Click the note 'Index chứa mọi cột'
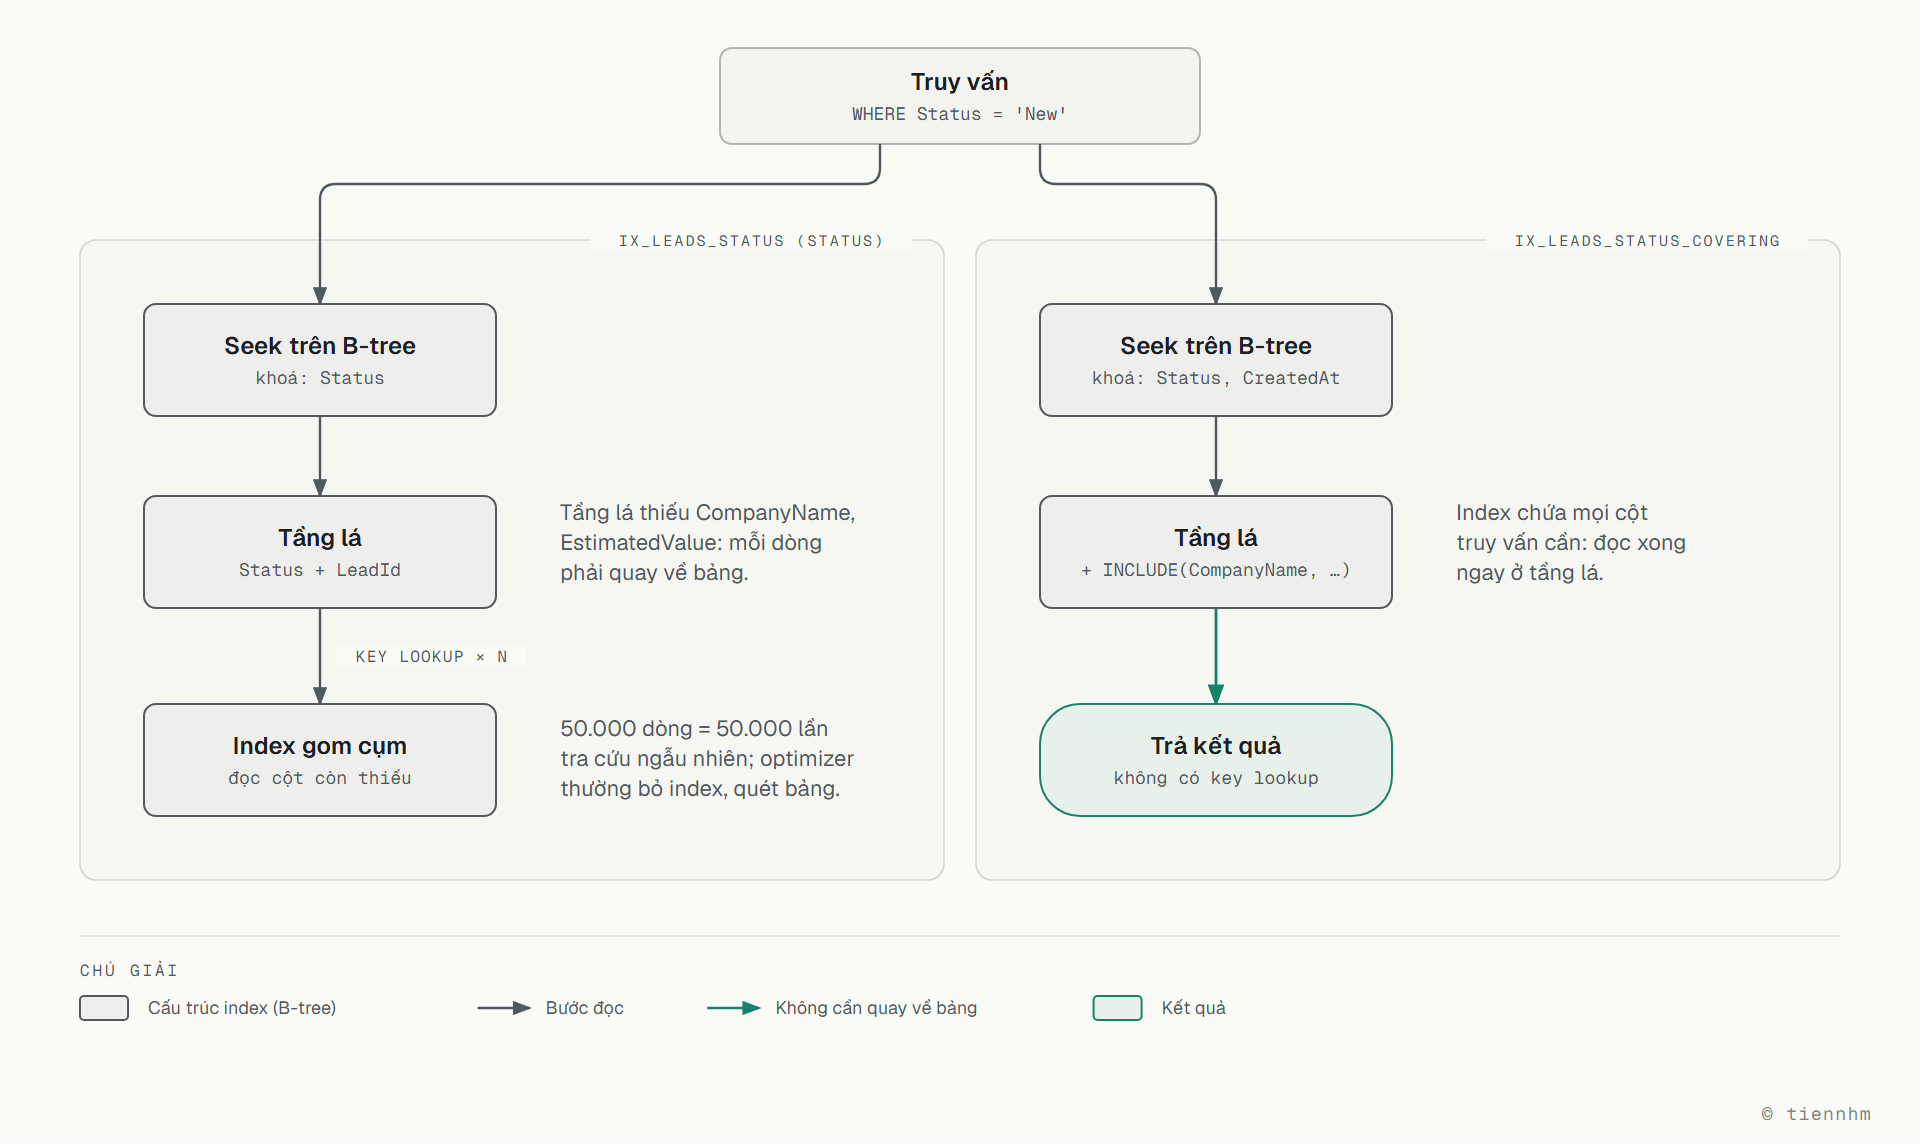This screenshot has height=1144, width=1920. point(1570,542)
